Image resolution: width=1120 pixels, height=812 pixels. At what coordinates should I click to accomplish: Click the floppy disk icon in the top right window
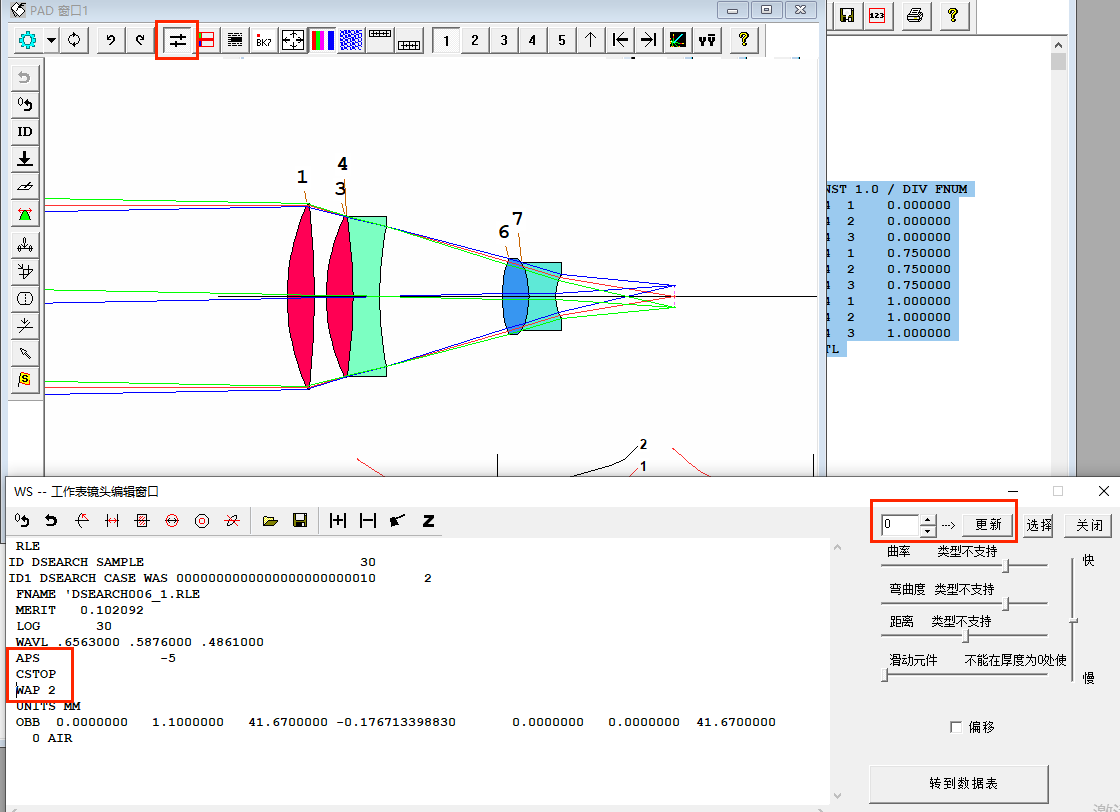pos(847,15)
